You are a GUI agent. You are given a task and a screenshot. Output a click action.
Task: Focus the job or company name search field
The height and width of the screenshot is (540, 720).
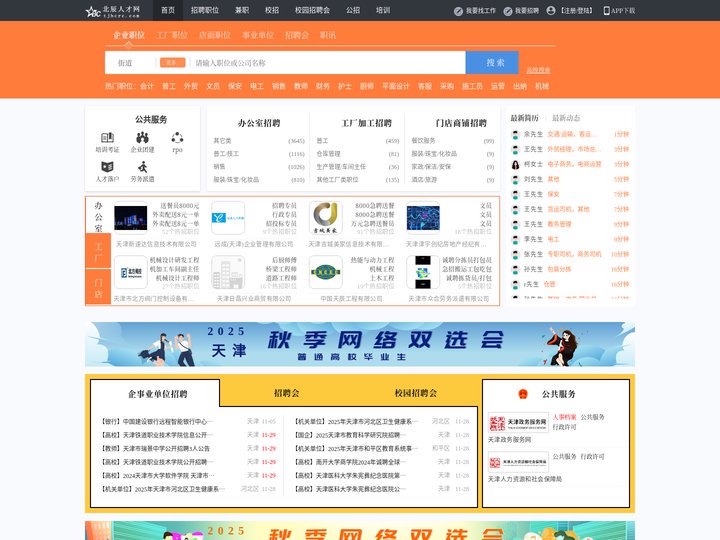pyautogui.click(x=328, y=63)
